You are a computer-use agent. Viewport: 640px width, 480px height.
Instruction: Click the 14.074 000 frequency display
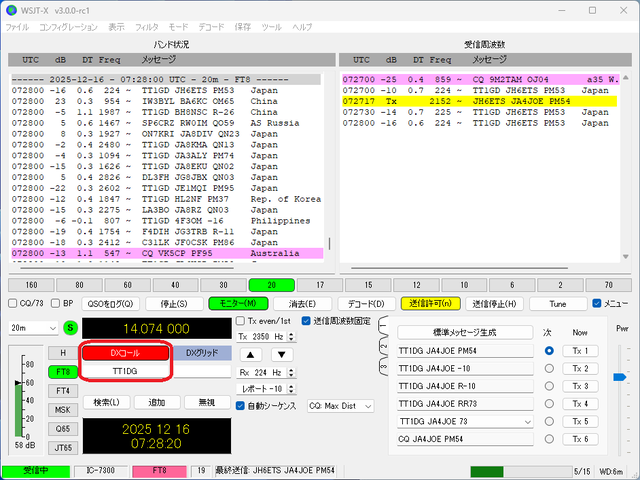click(x=157, y=329)
